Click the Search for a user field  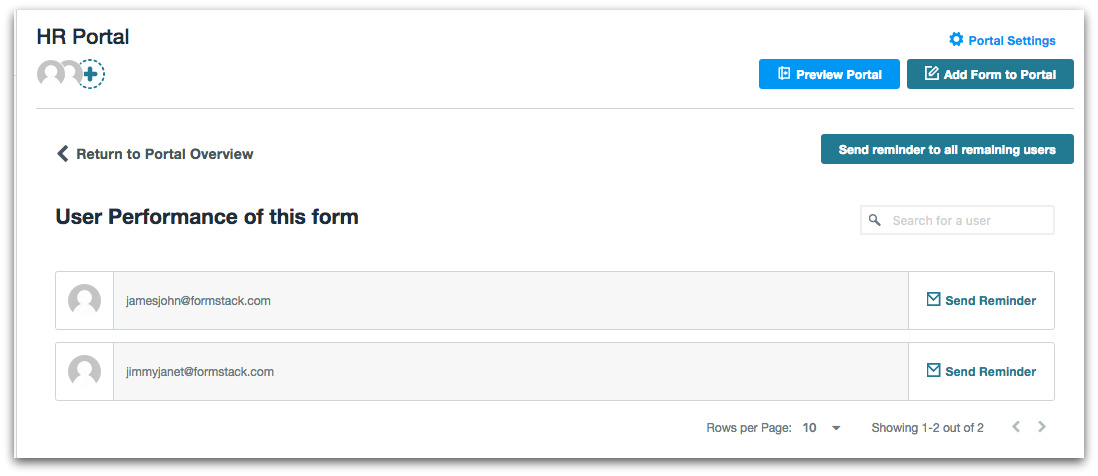coord(966,220)
